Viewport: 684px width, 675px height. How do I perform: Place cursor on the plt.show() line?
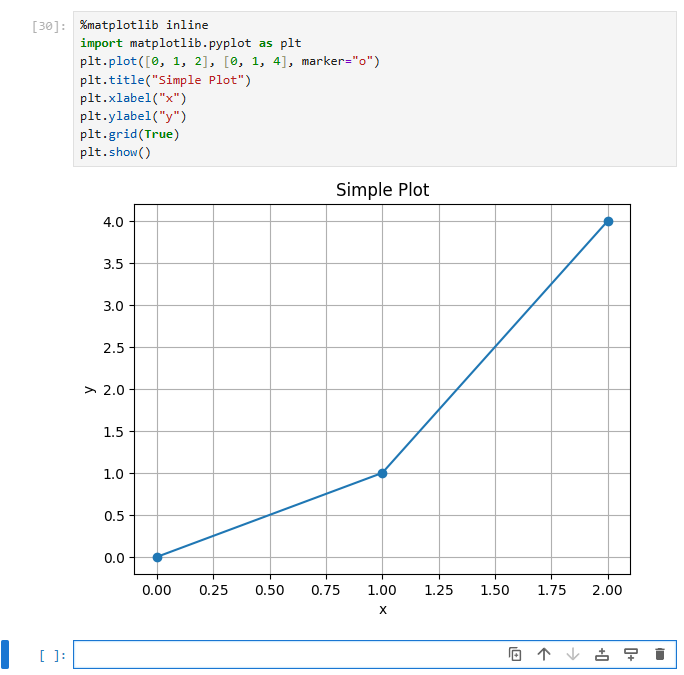[x=115, y=152]
